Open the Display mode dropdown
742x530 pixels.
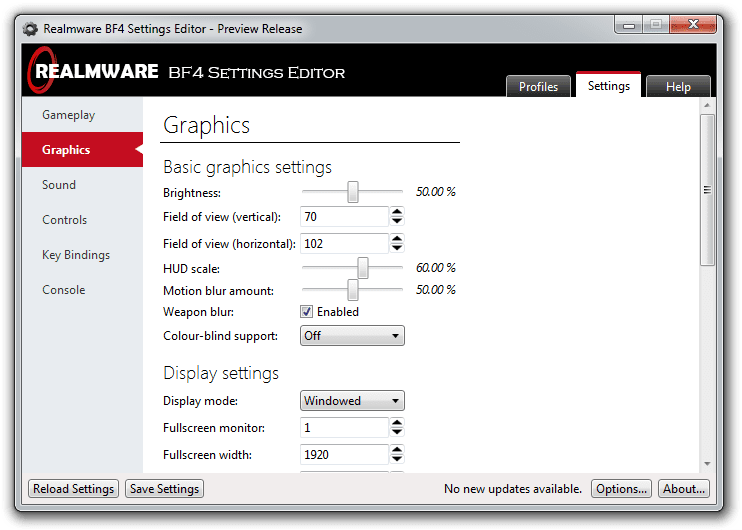pos(352,401)
